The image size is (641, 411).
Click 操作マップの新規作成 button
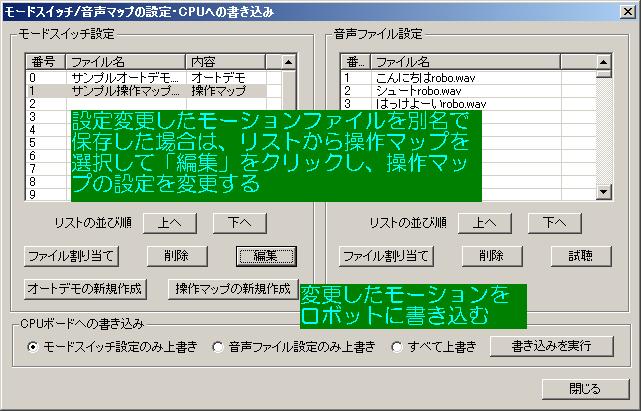(231, 289)
